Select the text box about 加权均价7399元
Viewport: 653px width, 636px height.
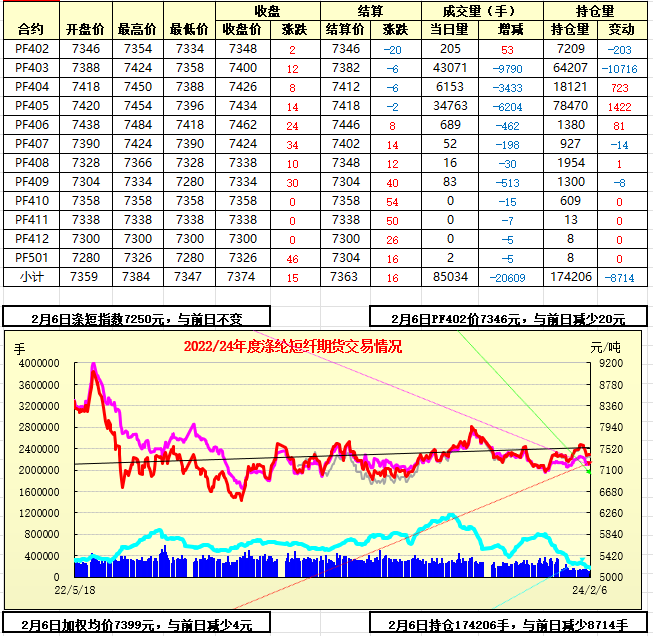(137, 625)
